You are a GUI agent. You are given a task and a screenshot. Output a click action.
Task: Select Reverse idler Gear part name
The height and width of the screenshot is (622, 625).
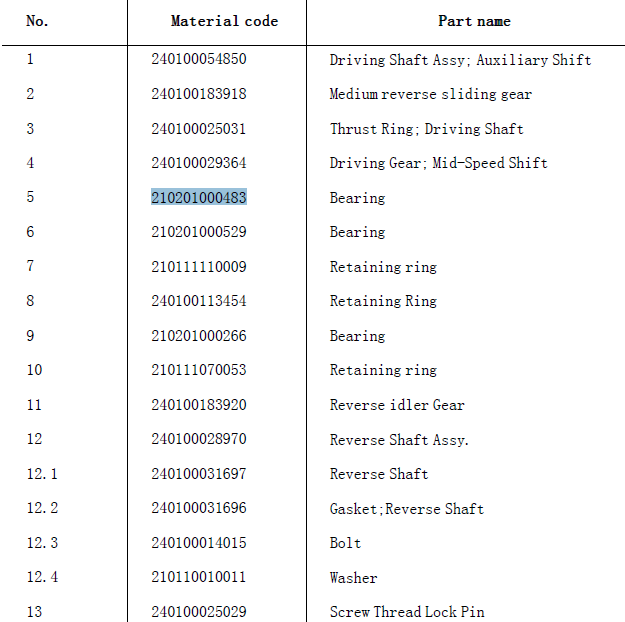coord(397,405)
